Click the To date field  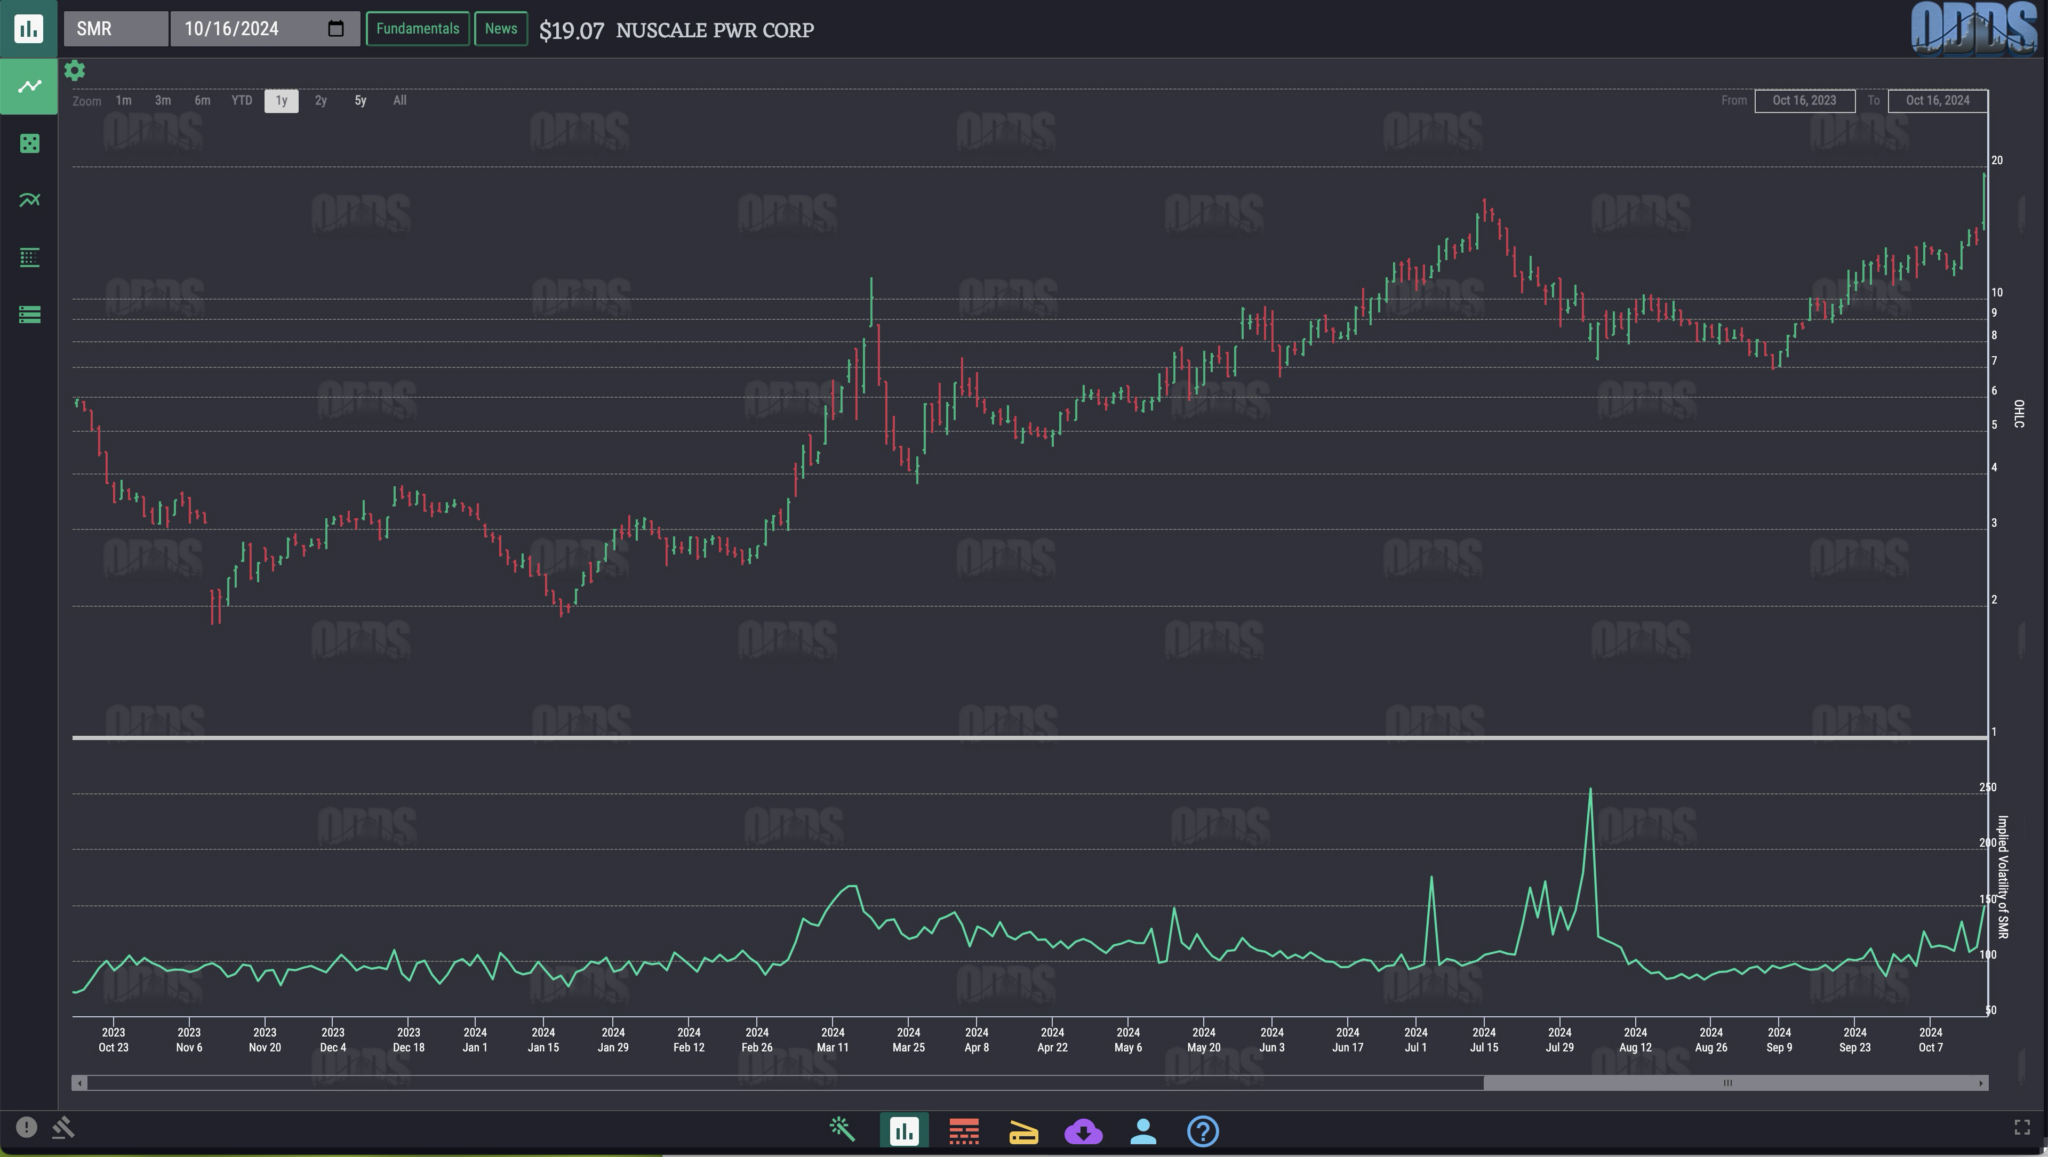point(1936,101)
